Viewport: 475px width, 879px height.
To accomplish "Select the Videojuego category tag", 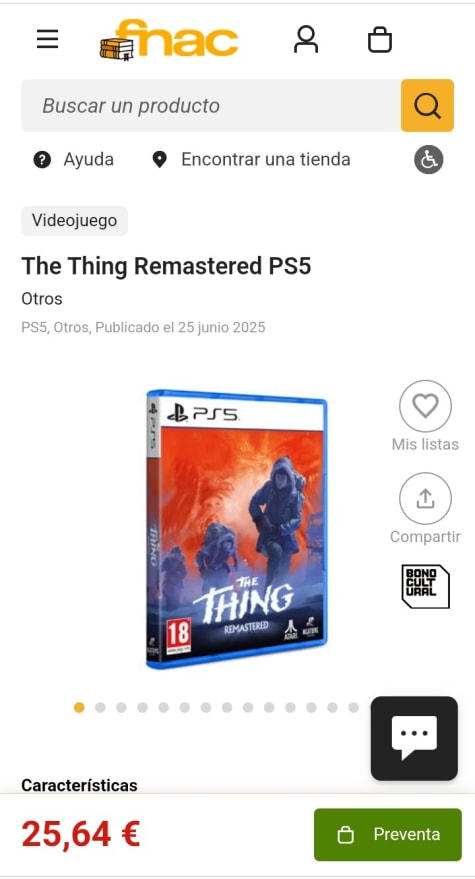I will (x=75, y=220).
